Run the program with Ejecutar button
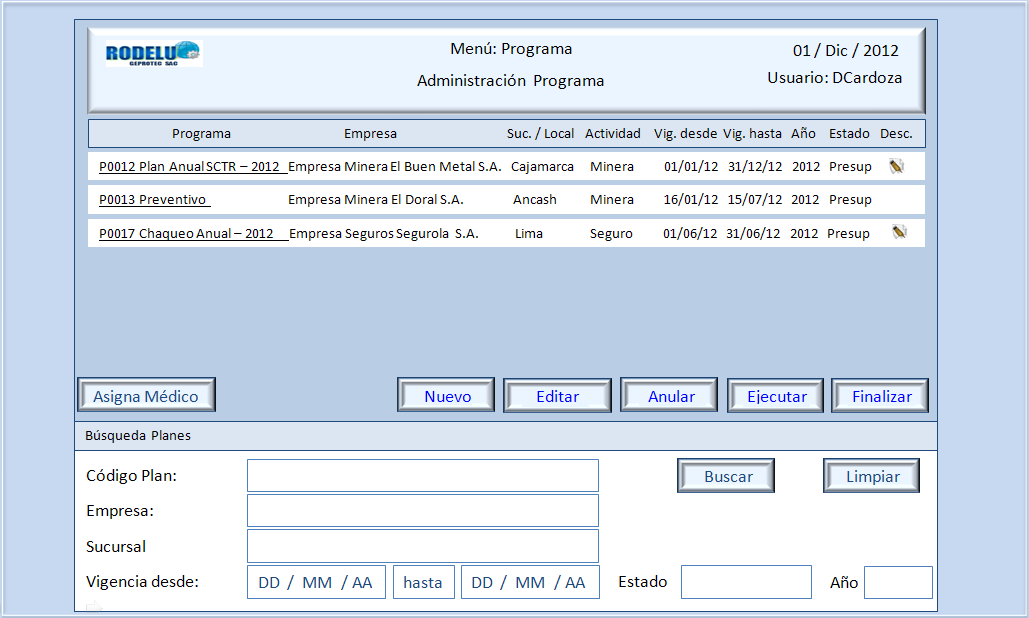Viewport: 1029px width, 618px height. [776, 396]
